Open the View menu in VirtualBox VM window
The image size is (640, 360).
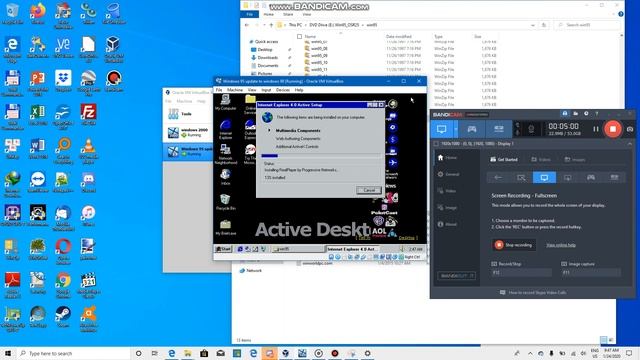coord(252,90)
